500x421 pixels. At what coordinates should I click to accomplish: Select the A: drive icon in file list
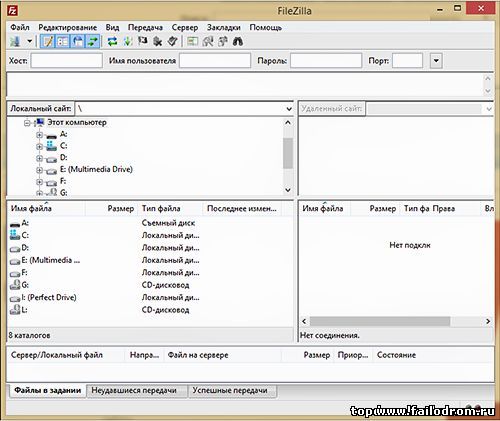click(15, 224)
